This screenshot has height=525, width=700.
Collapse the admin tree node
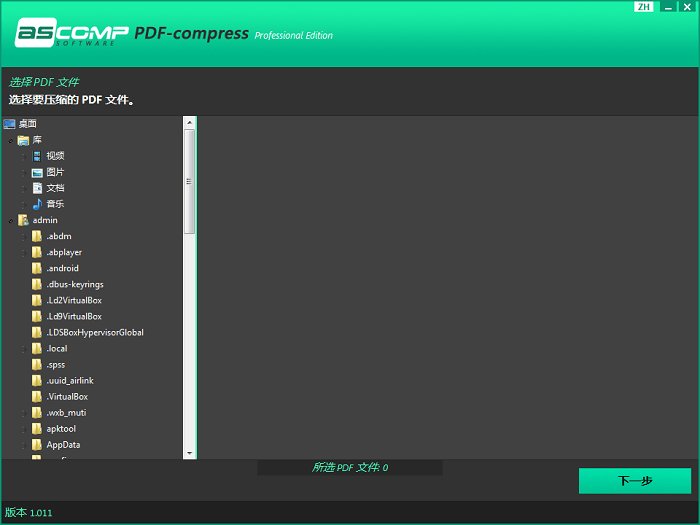(10, 221)
